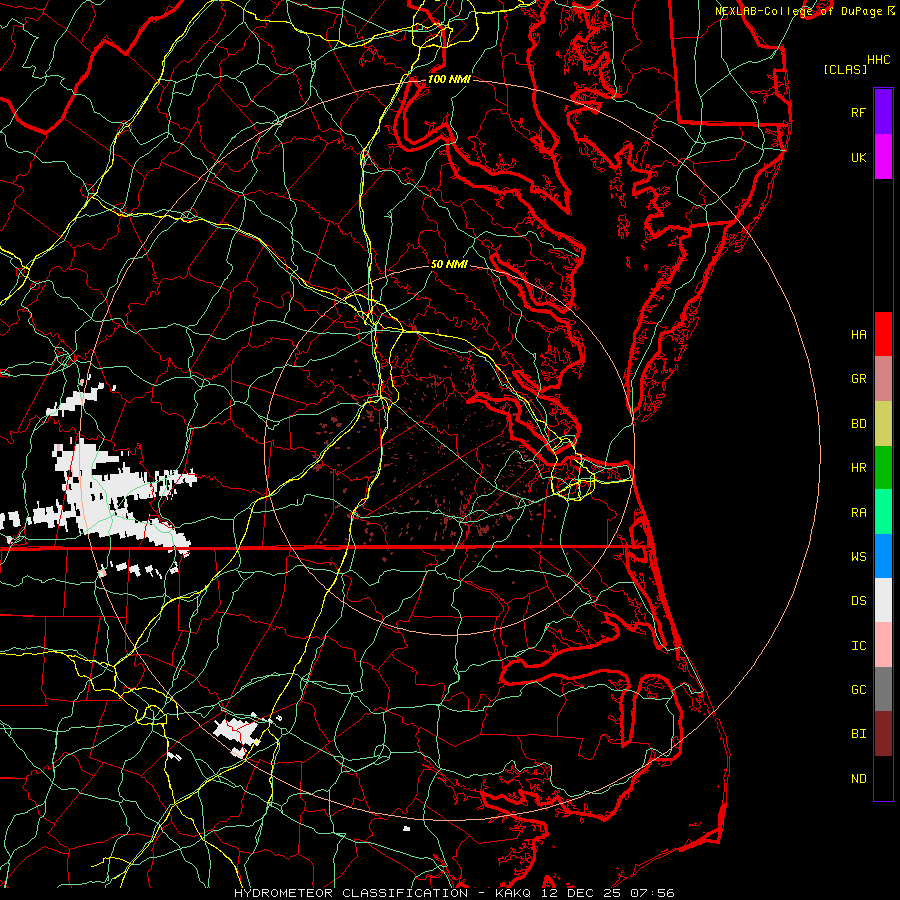Click the HHC product label
Screen dimensions: 900x900
click(878, 60)
